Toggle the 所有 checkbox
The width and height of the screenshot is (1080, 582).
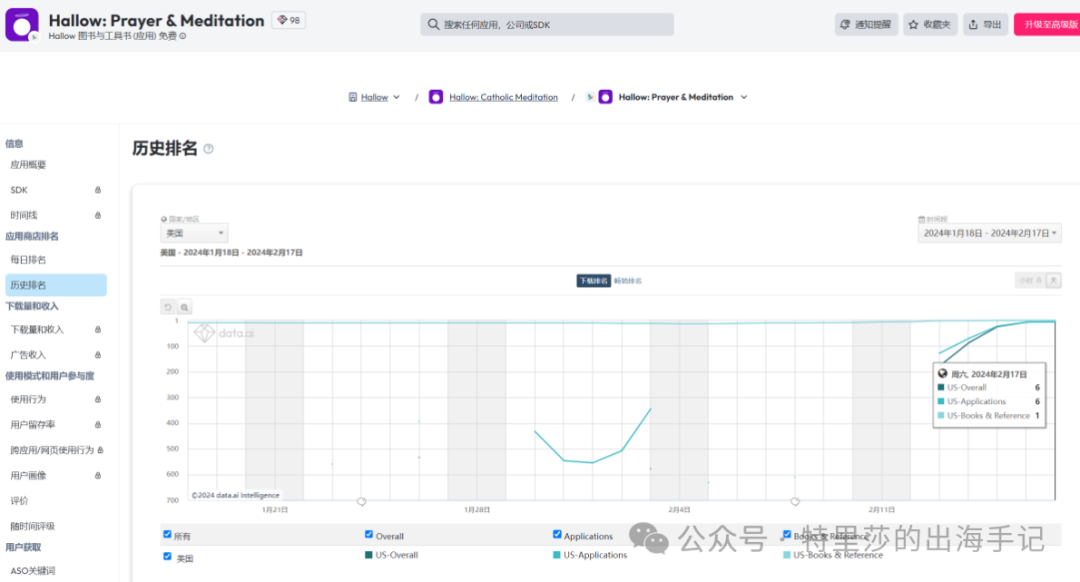(x=167, y=534)
